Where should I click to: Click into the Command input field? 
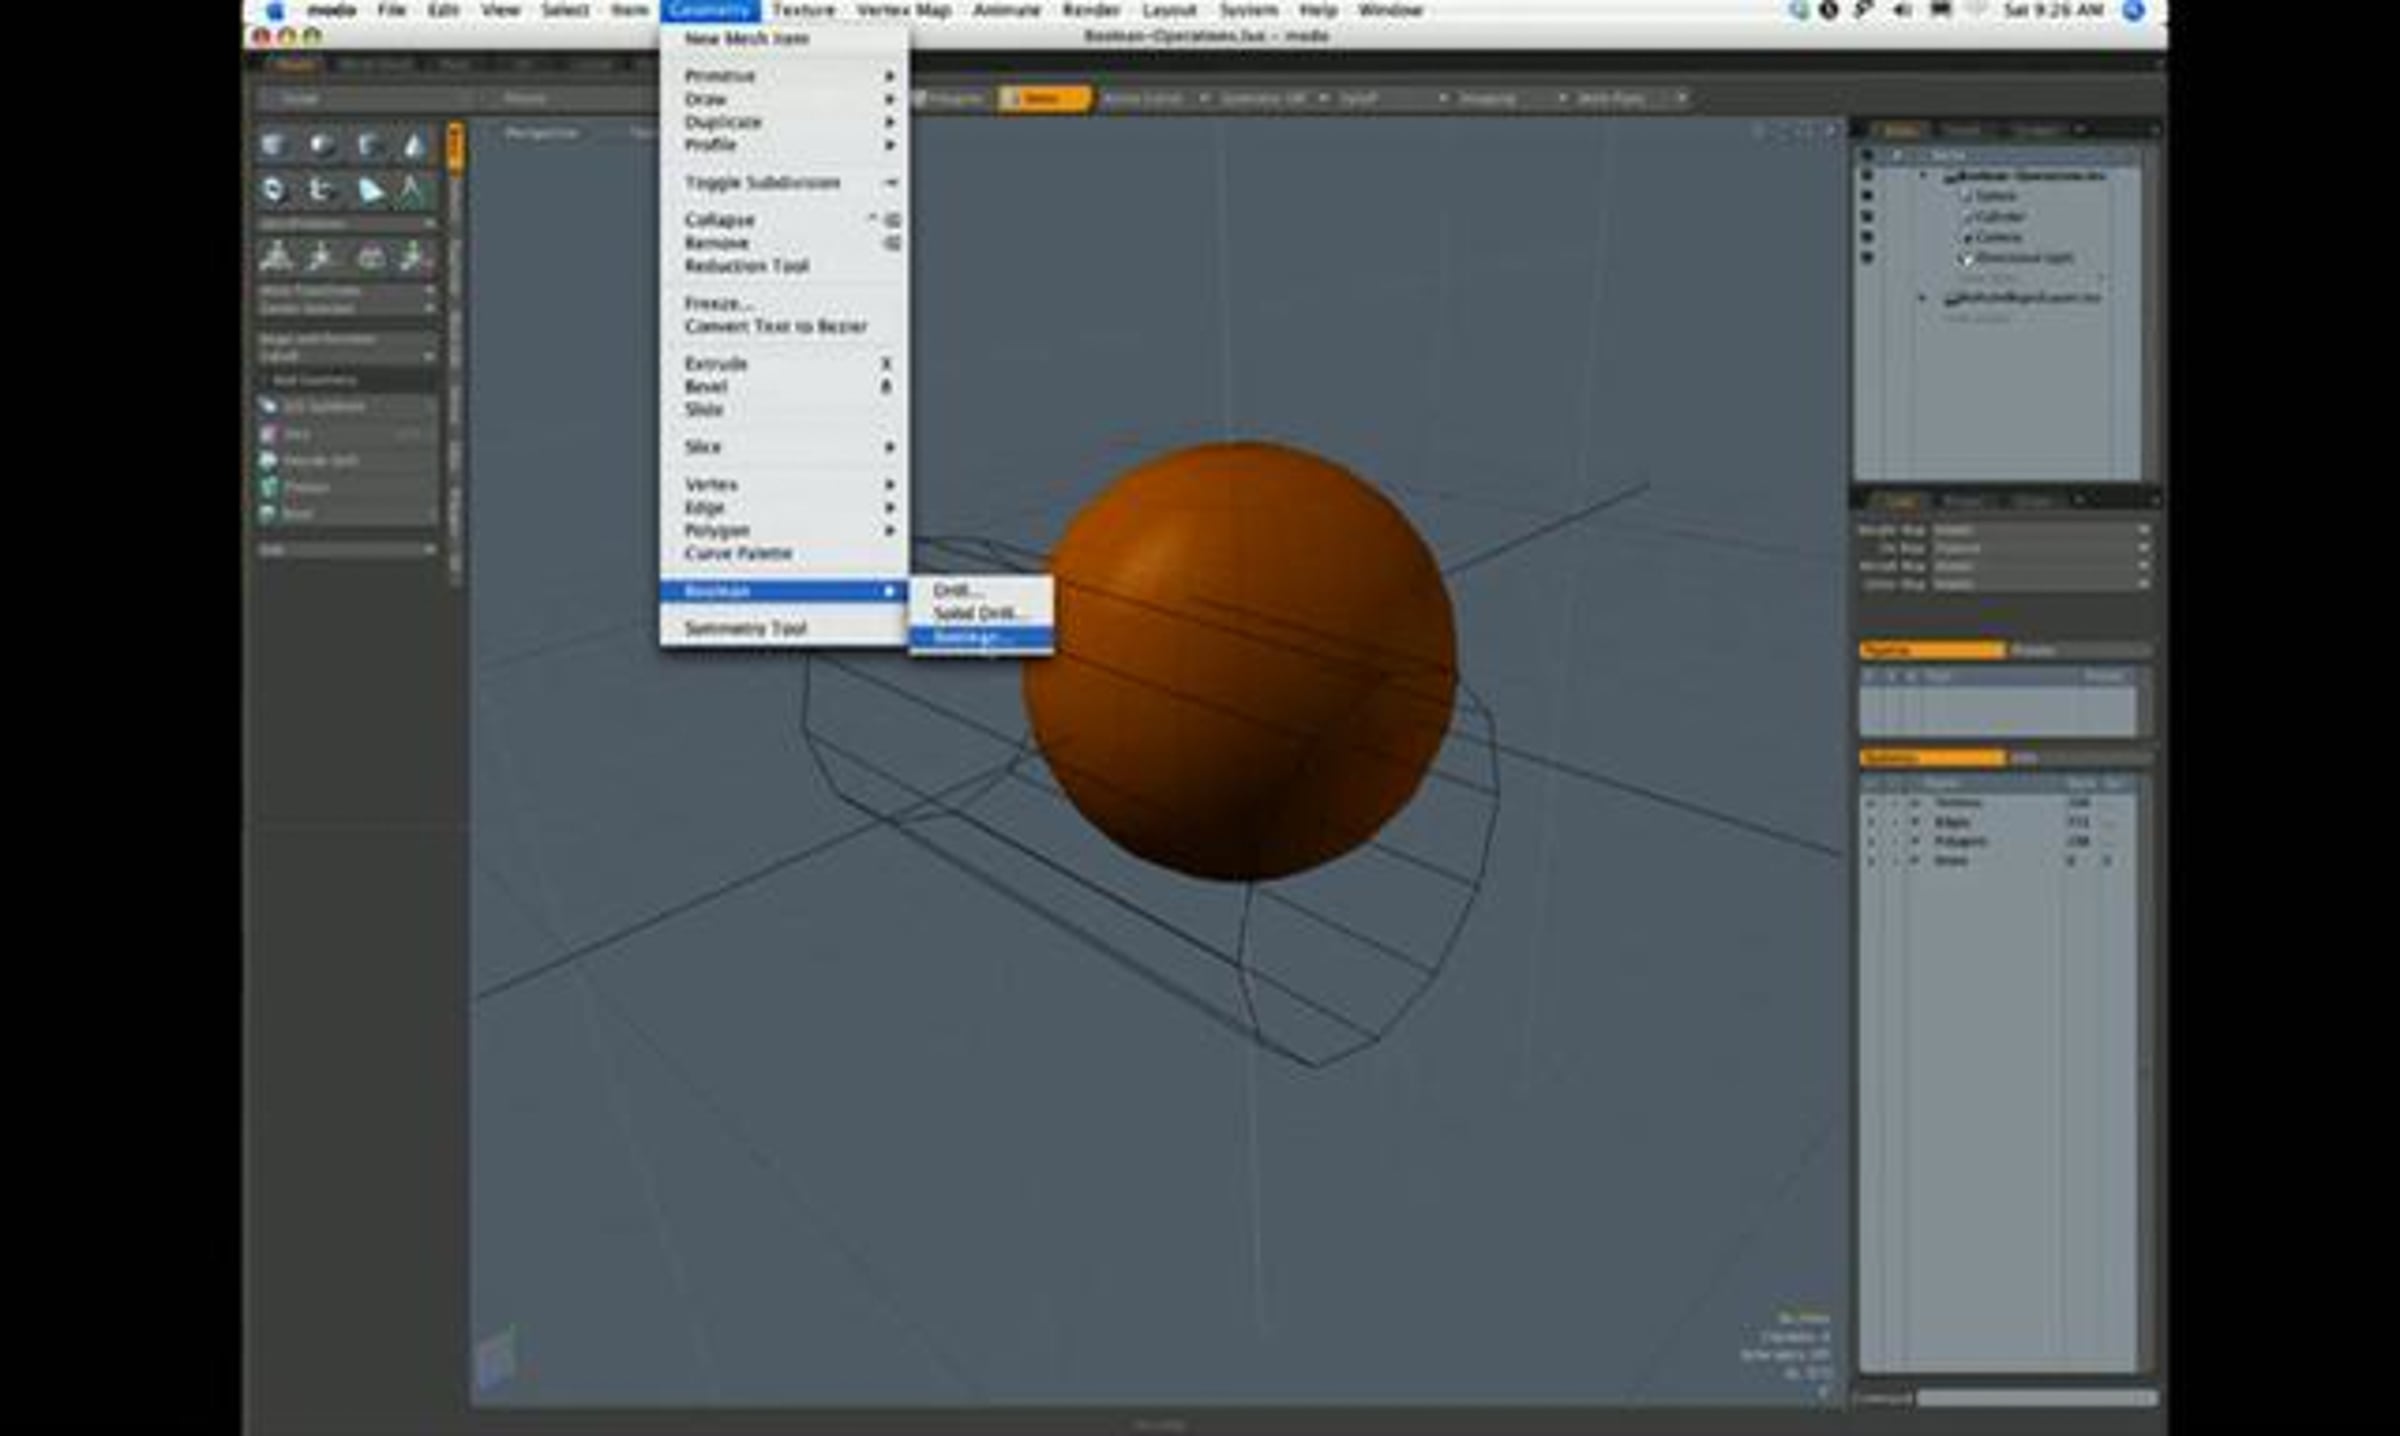(2035, 1398)
